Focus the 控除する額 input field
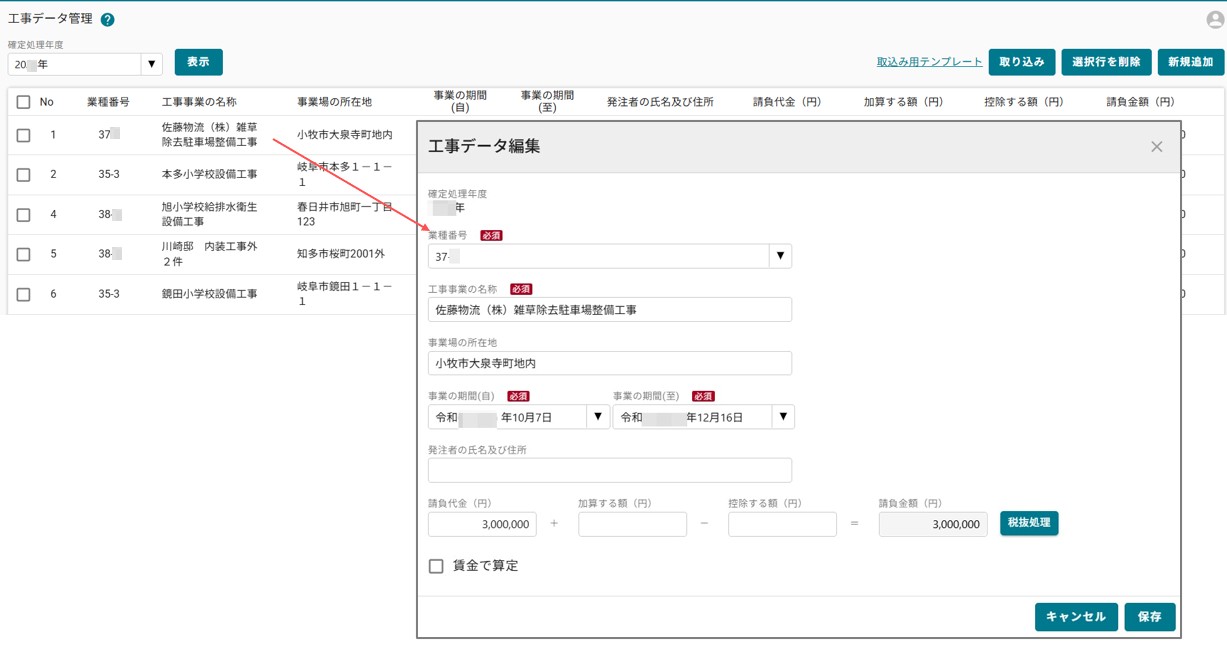The width and height of the screenshot is (1227, 646). coord(782,524)
